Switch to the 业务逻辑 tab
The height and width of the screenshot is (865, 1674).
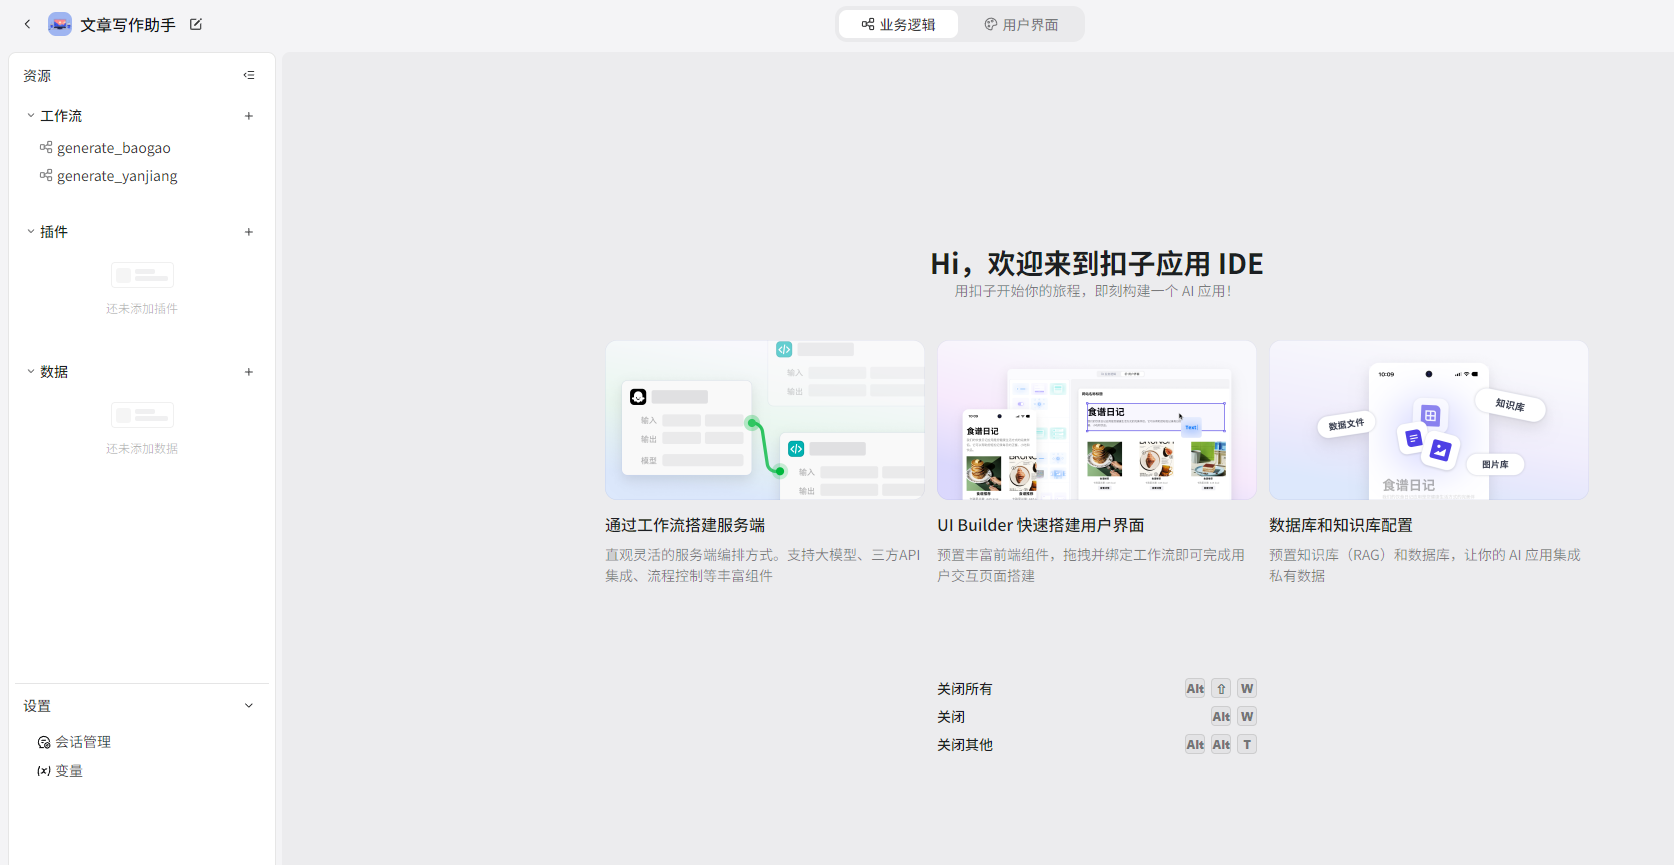(x=898, y=24)
